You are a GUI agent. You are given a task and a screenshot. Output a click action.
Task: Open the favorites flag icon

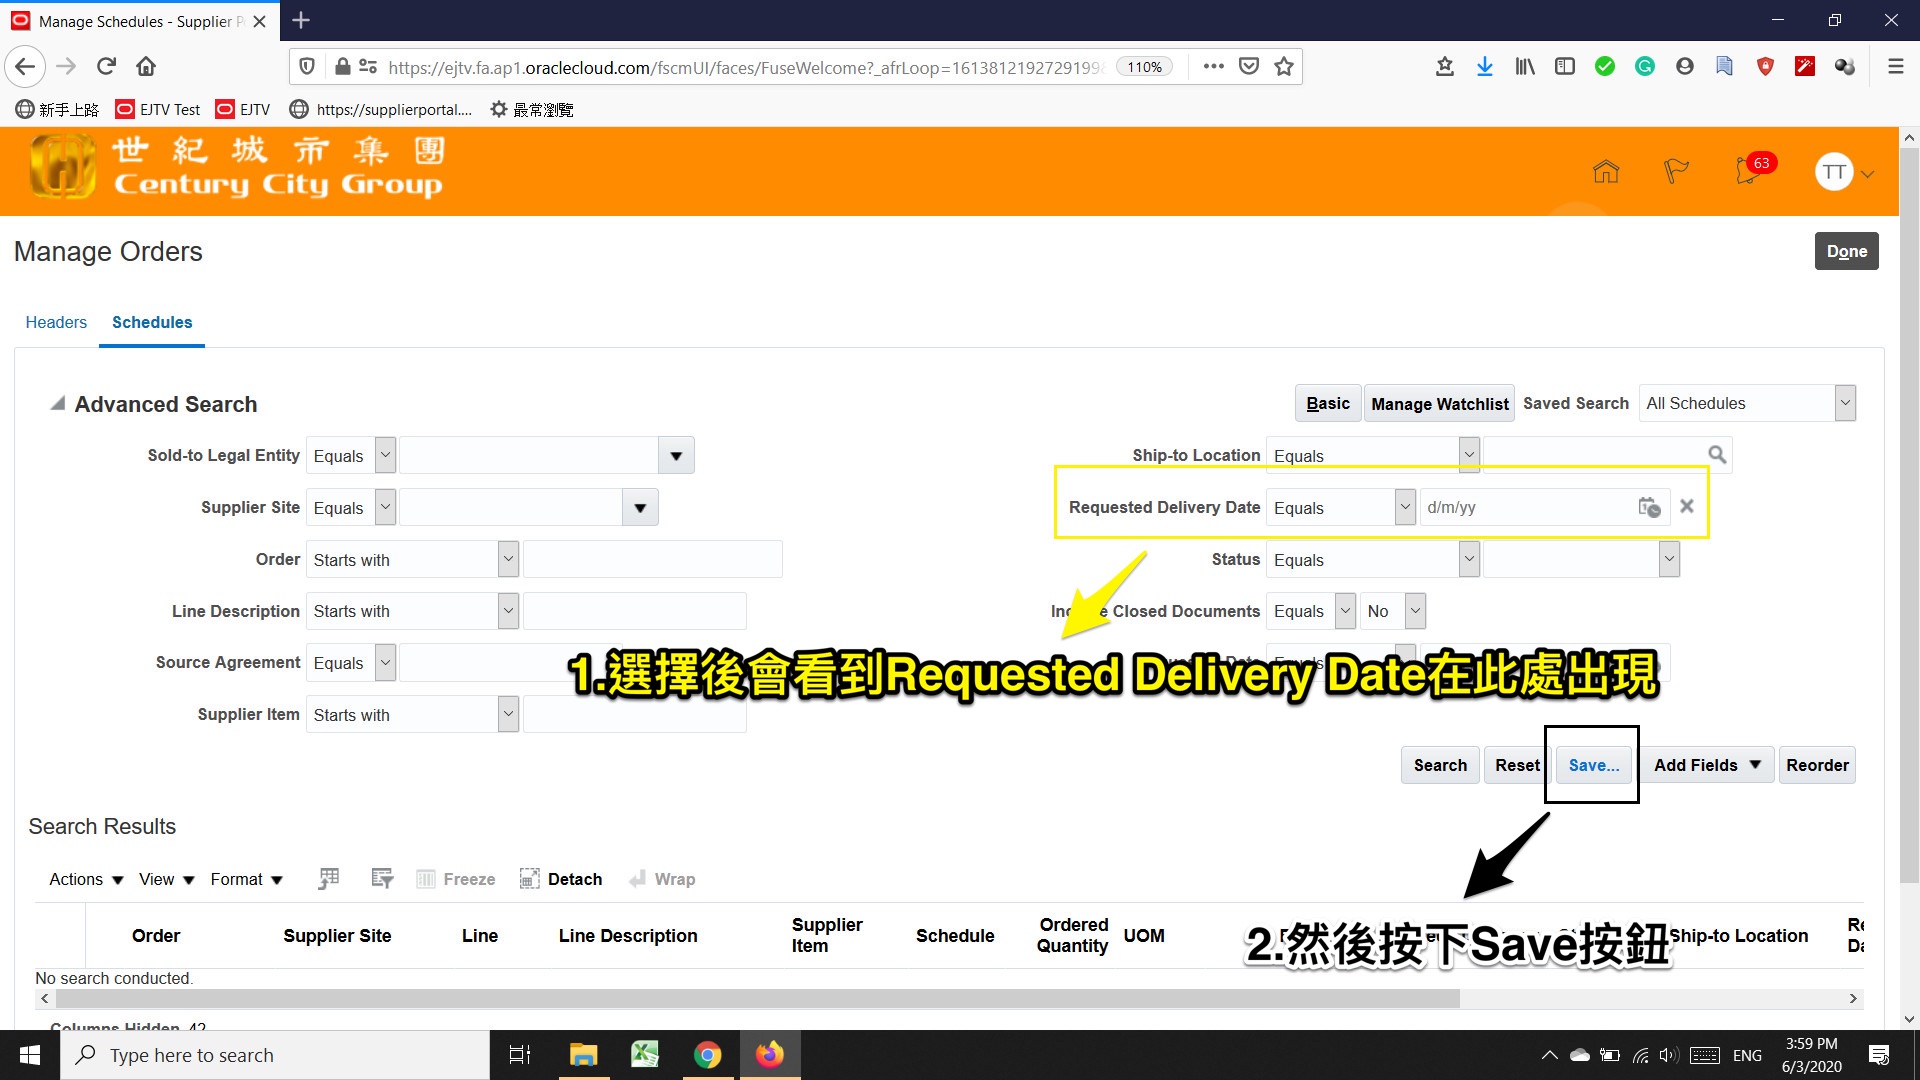coord(1676,172)
